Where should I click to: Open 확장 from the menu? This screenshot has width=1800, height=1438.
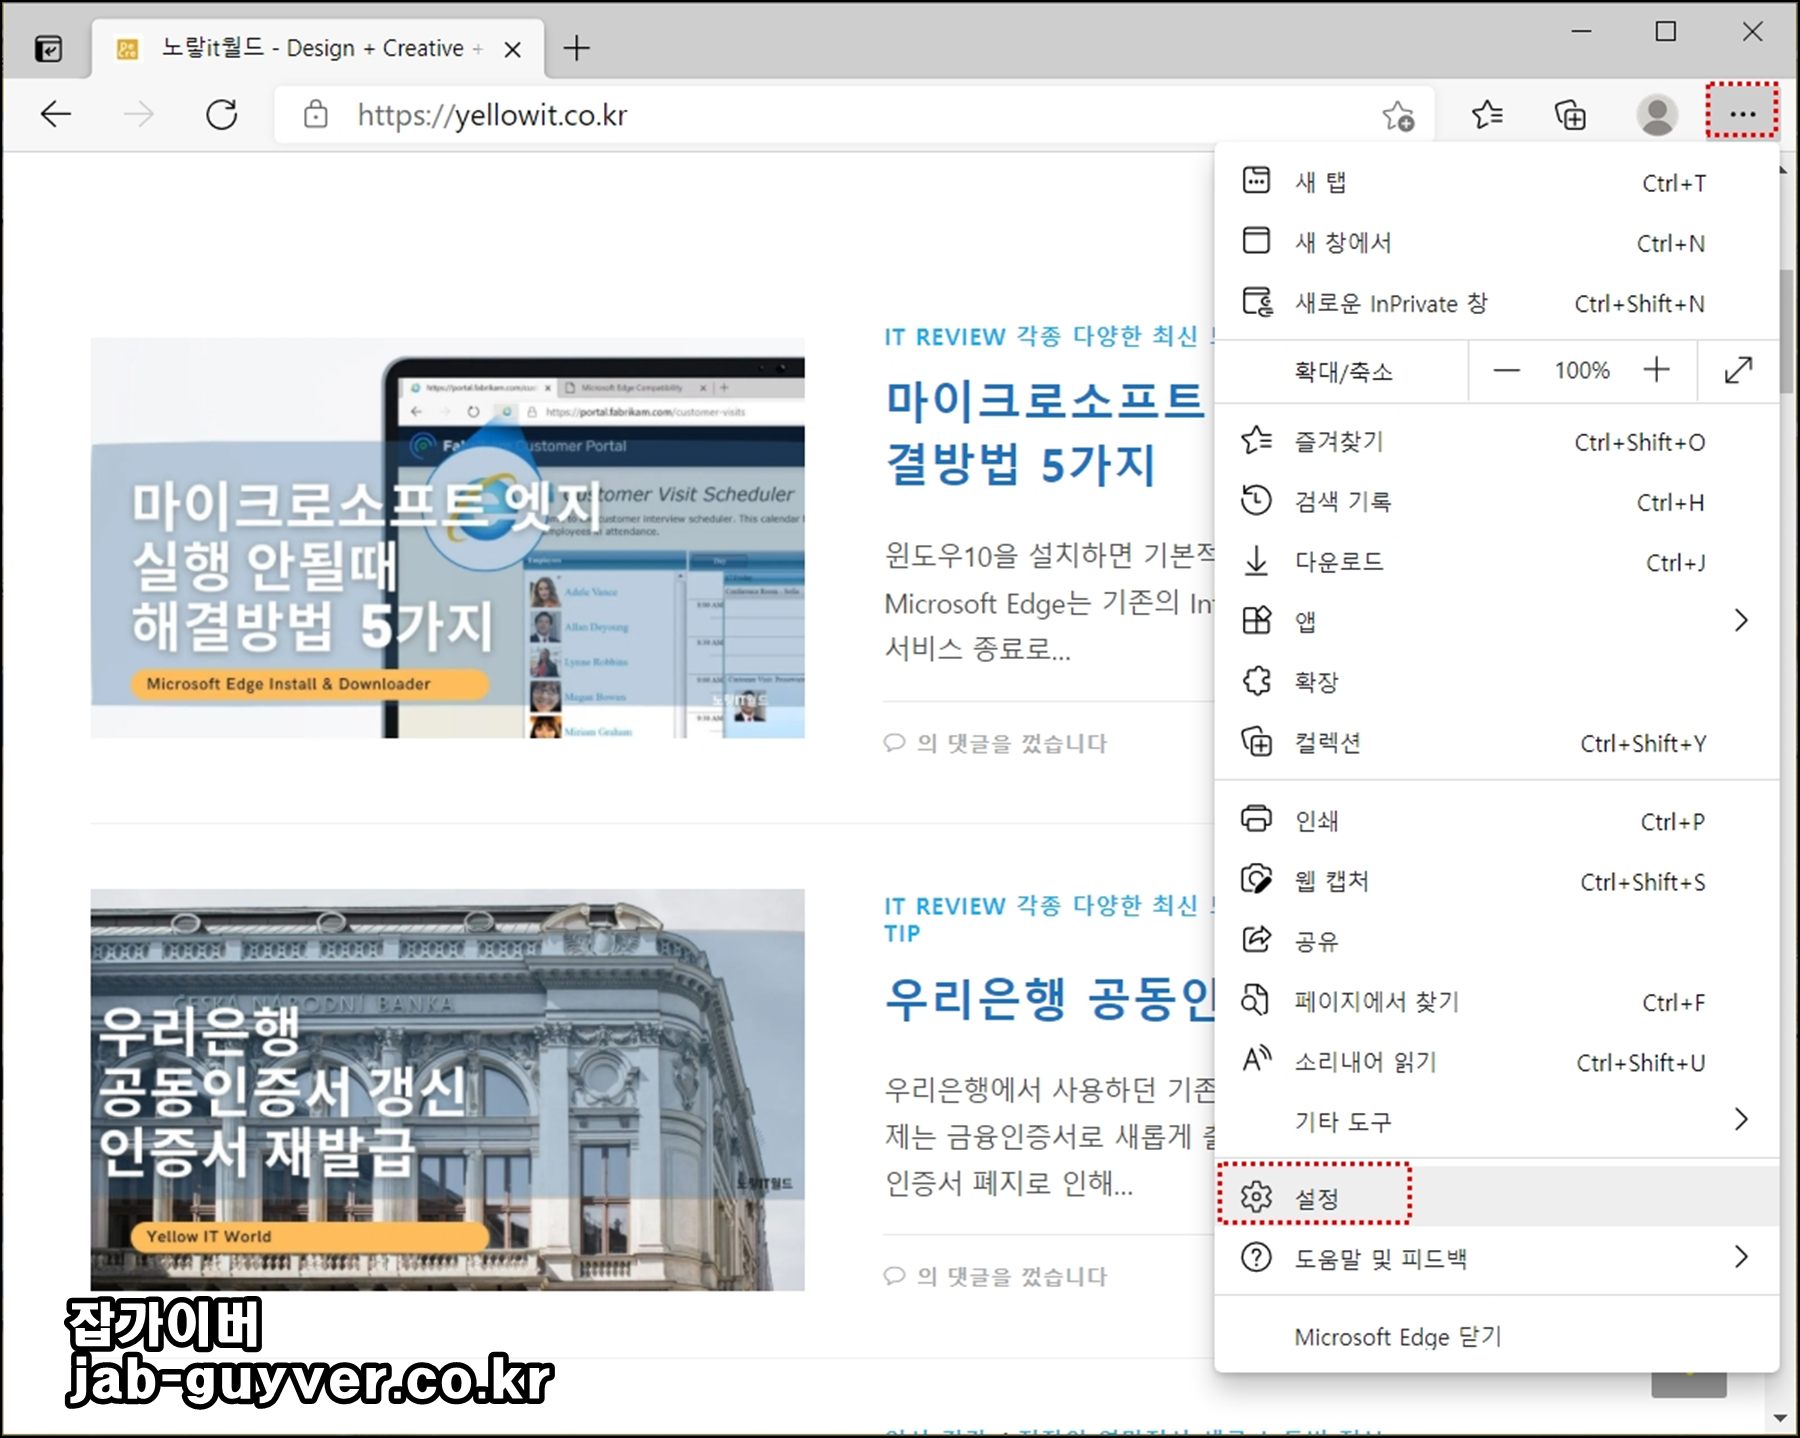click(x=1497, y=682)
